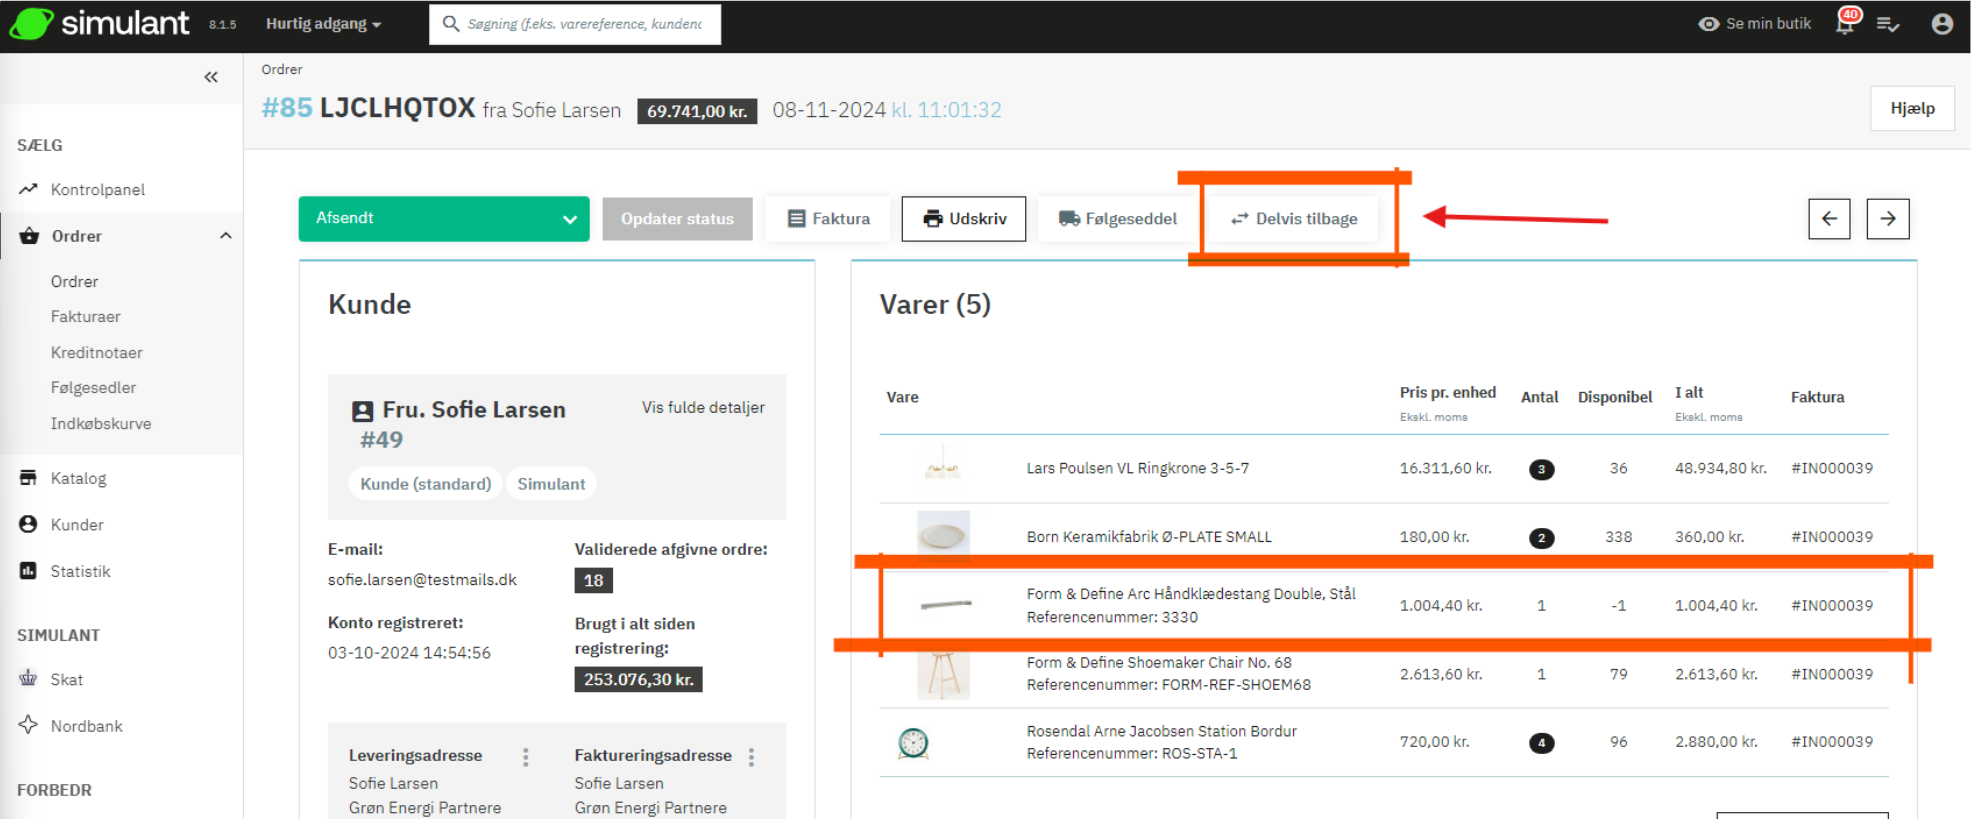Go to previous order arrow

[x=1829, y=219]
